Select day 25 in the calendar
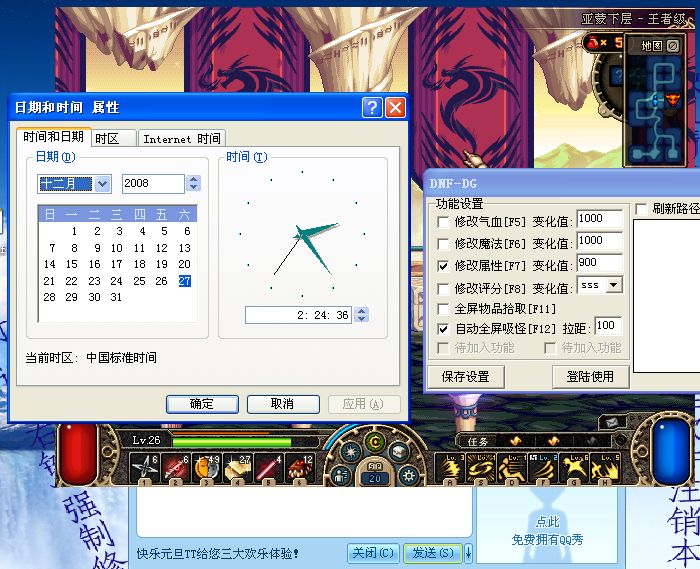The height and width of the screenshot is (569, 700). click(139, 281)
